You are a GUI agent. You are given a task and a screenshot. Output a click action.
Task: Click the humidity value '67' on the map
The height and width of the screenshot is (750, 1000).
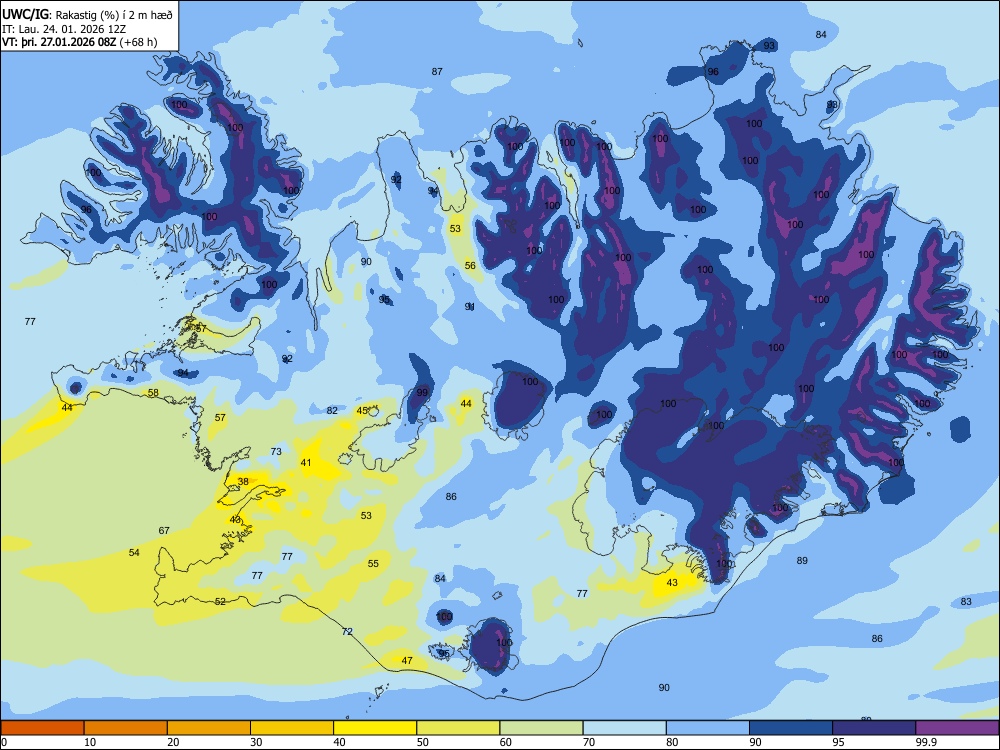[164, 531]
